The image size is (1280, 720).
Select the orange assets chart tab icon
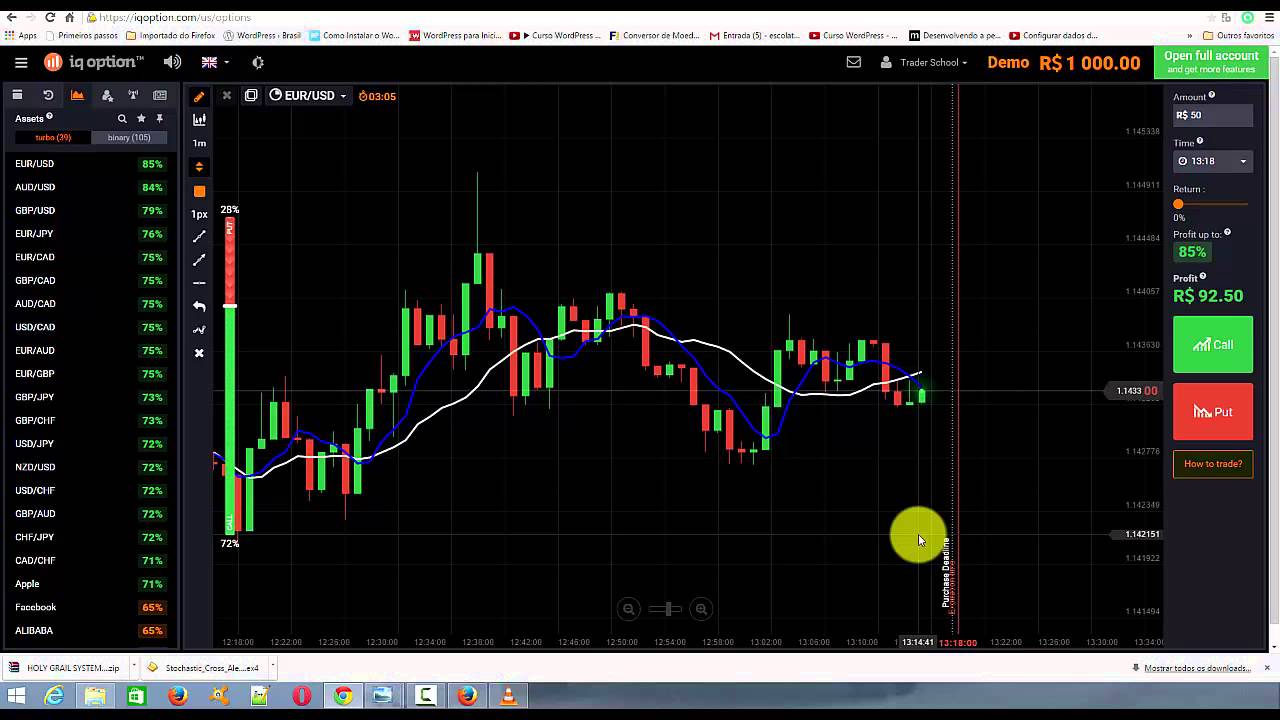tap(77, 95)
